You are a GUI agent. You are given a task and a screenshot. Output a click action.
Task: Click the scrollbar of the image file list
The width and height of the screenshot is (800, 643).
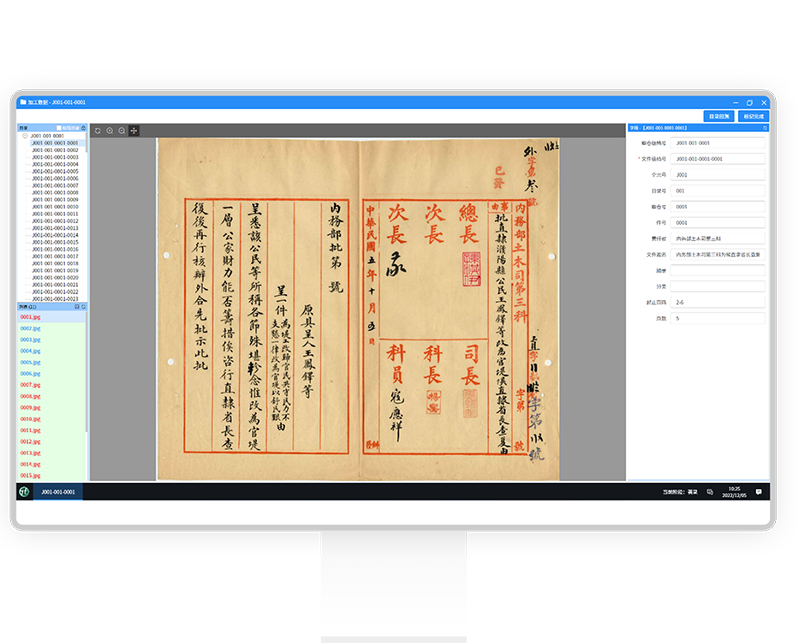coord(87,373)
